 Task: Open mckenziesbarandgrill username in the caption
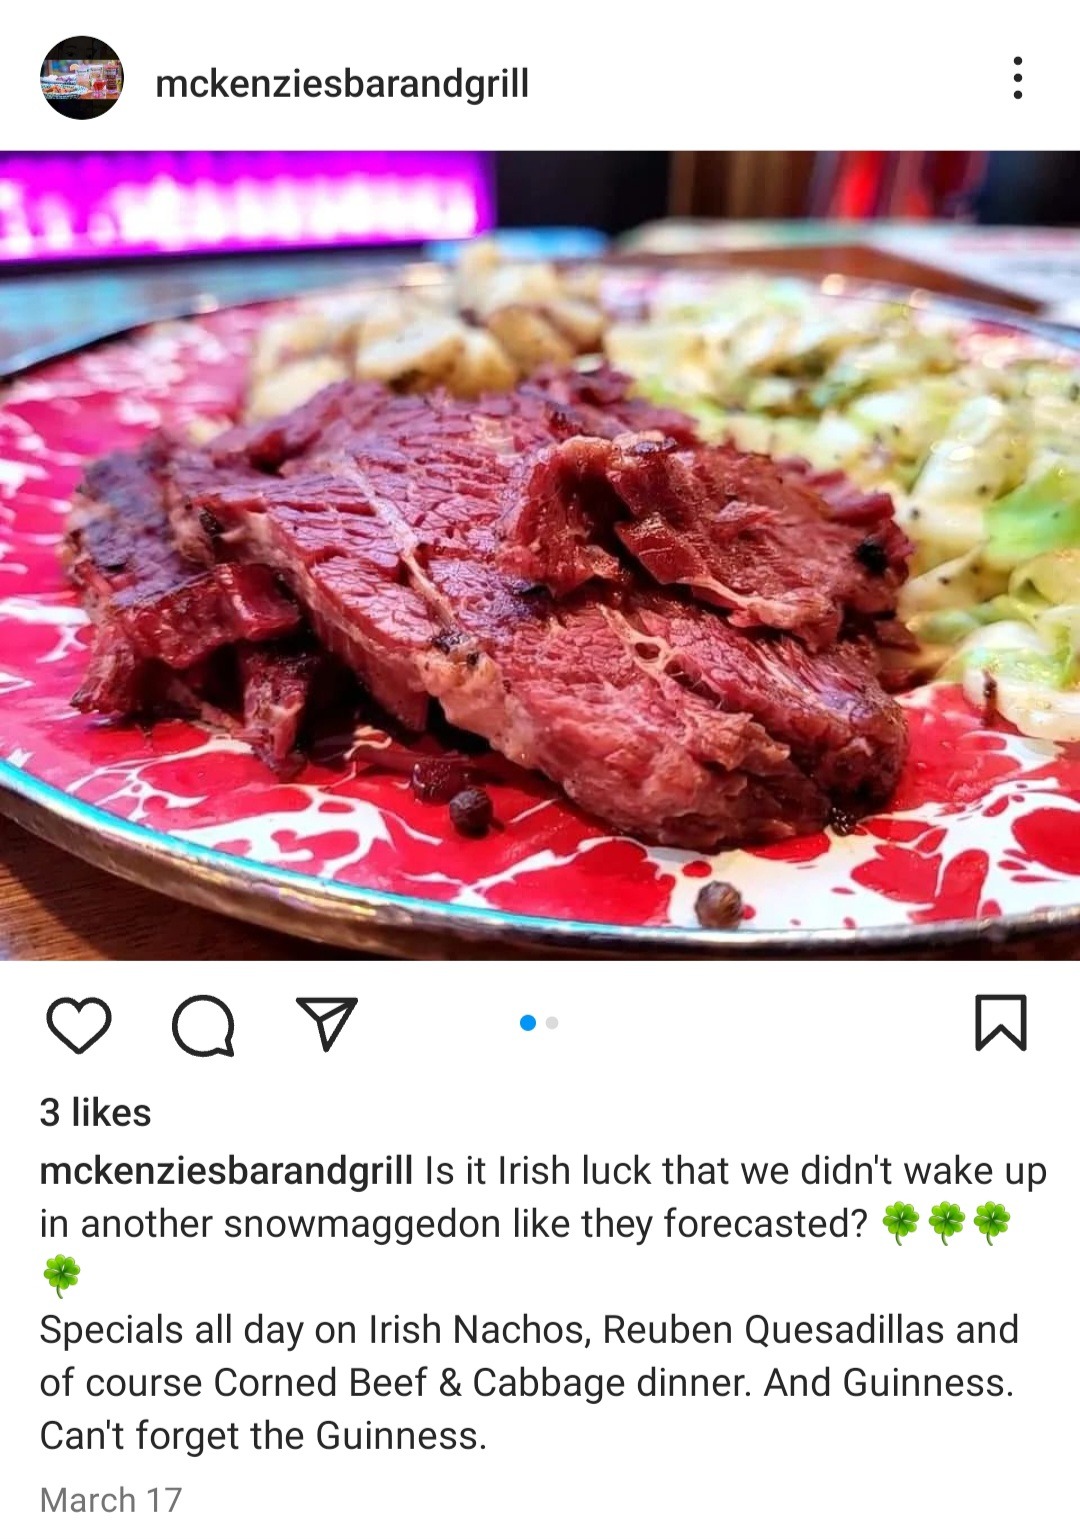226,1170
